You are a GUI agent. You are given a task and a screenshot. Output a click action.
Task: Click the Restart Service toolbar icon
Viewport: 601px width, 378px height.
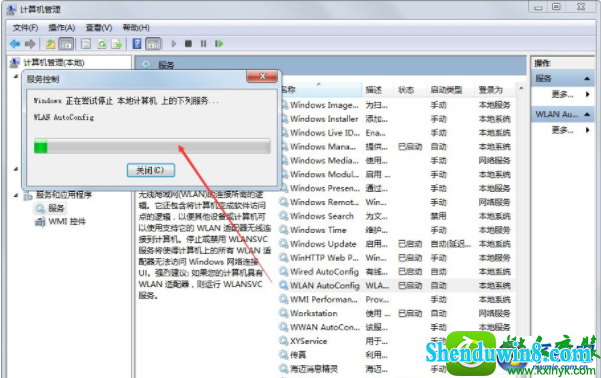[219, 44]
